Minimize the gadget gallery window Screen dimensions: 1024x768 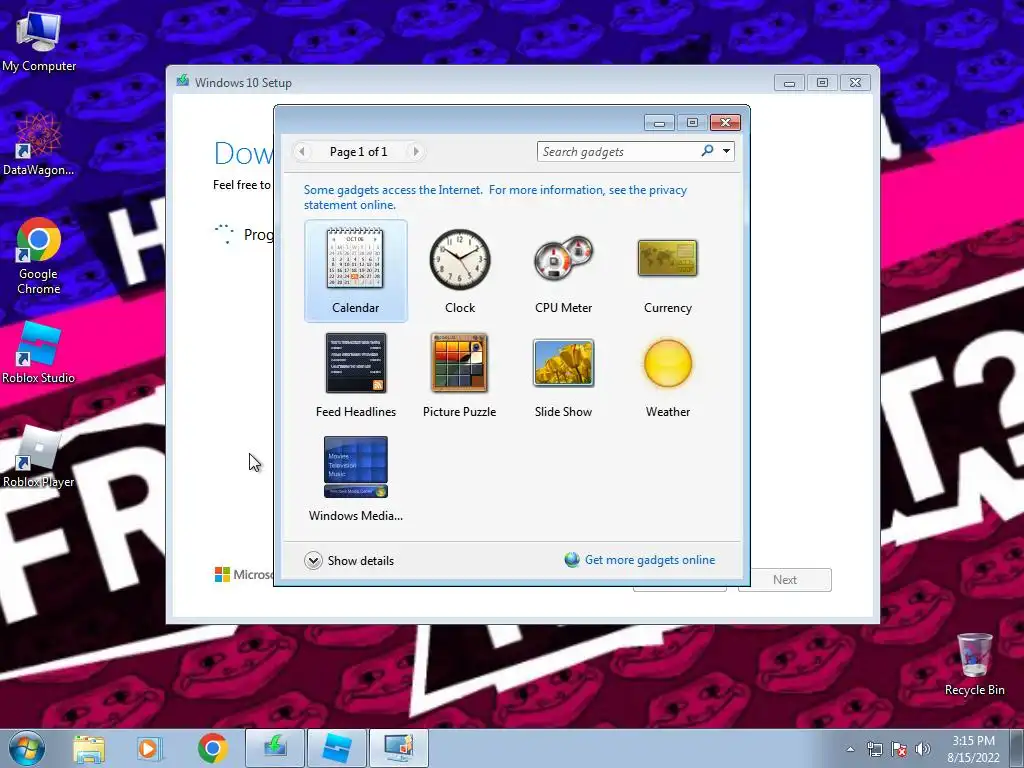[x=660, y=123]
